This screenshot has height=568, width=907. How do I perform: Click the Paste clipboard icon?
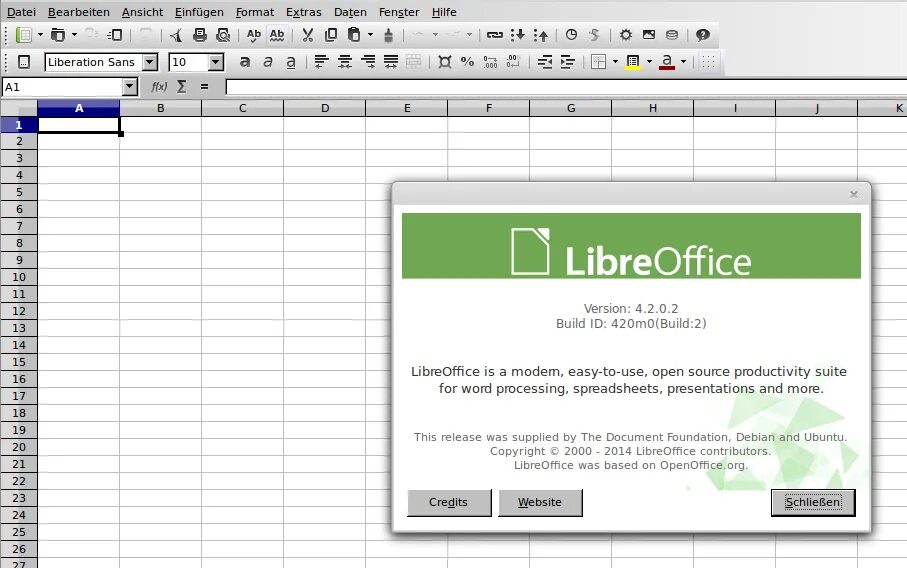[x=354, y=35]
